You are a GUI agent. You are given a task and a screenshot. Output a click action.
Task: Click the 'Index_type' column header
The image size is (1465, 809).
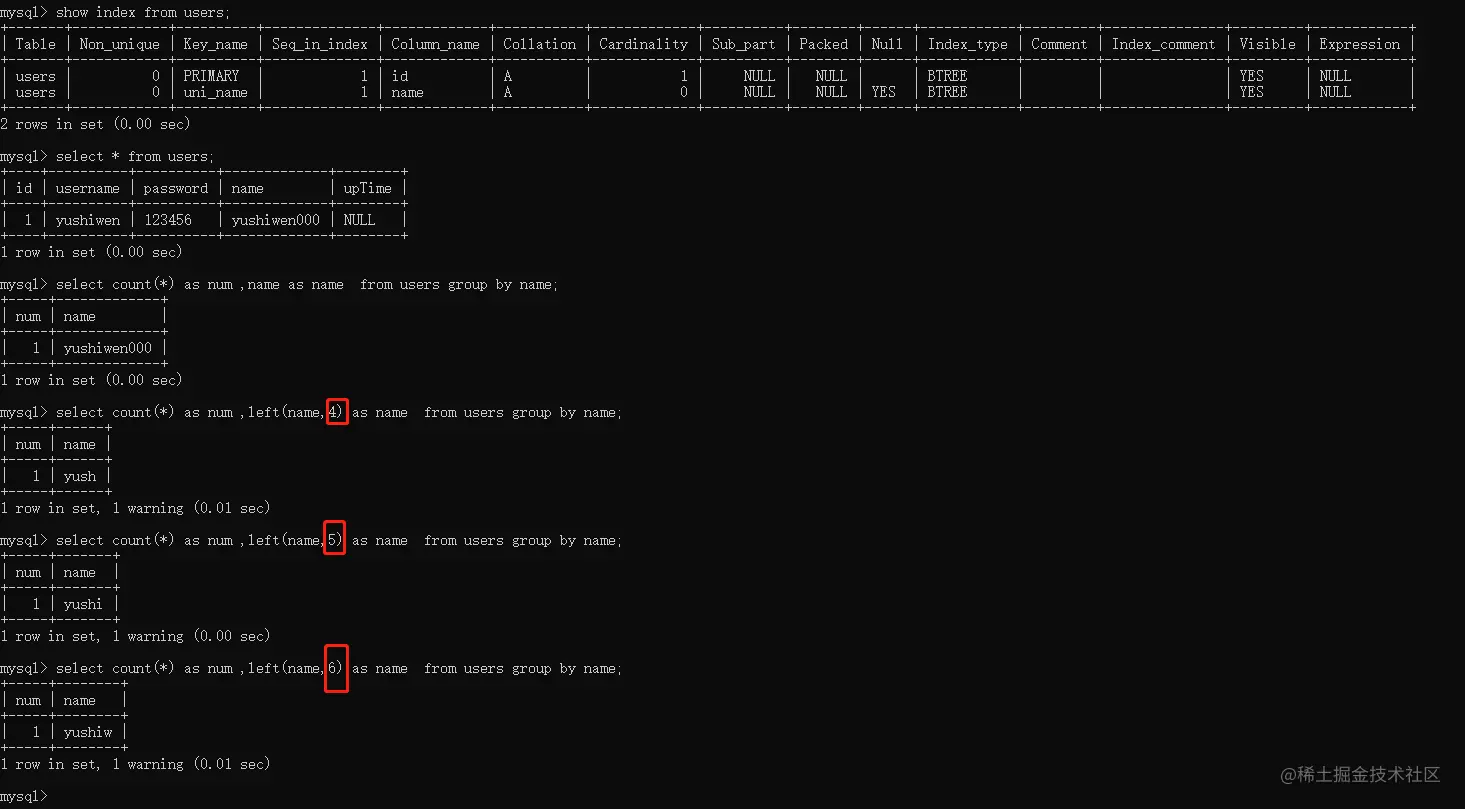[967, 44]
